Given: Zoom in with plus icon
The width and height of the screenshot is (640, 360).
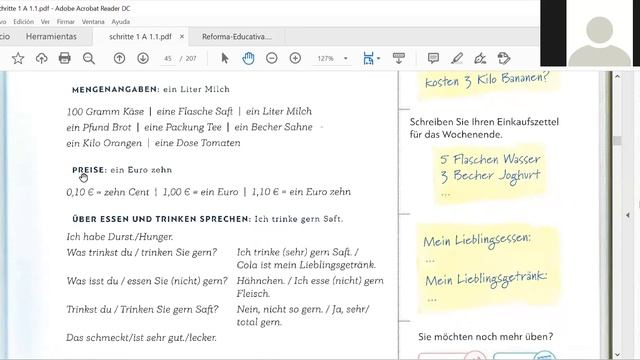Looking at the screenshot, I should pos(295,58).
